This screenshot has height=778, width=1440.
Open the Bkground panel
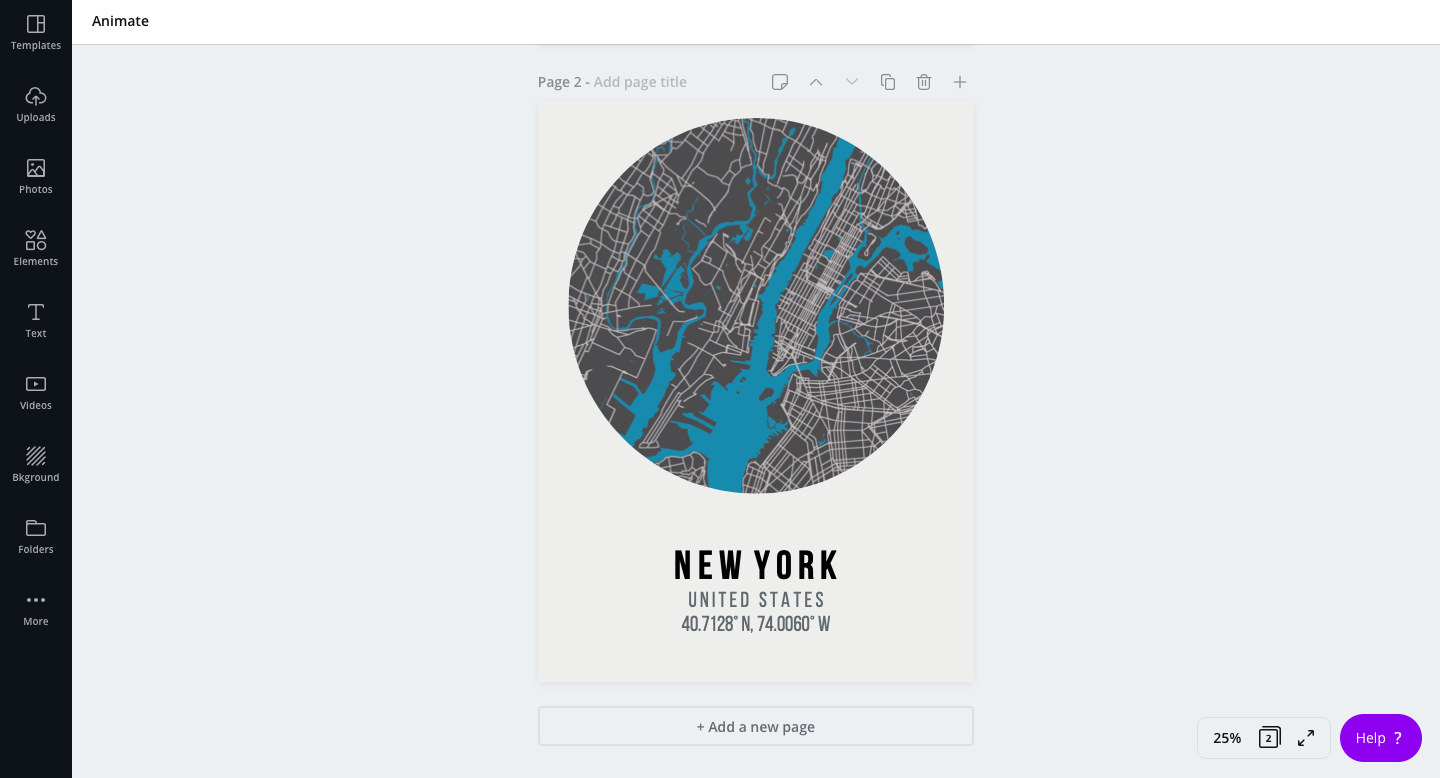[x=36, y=464]
